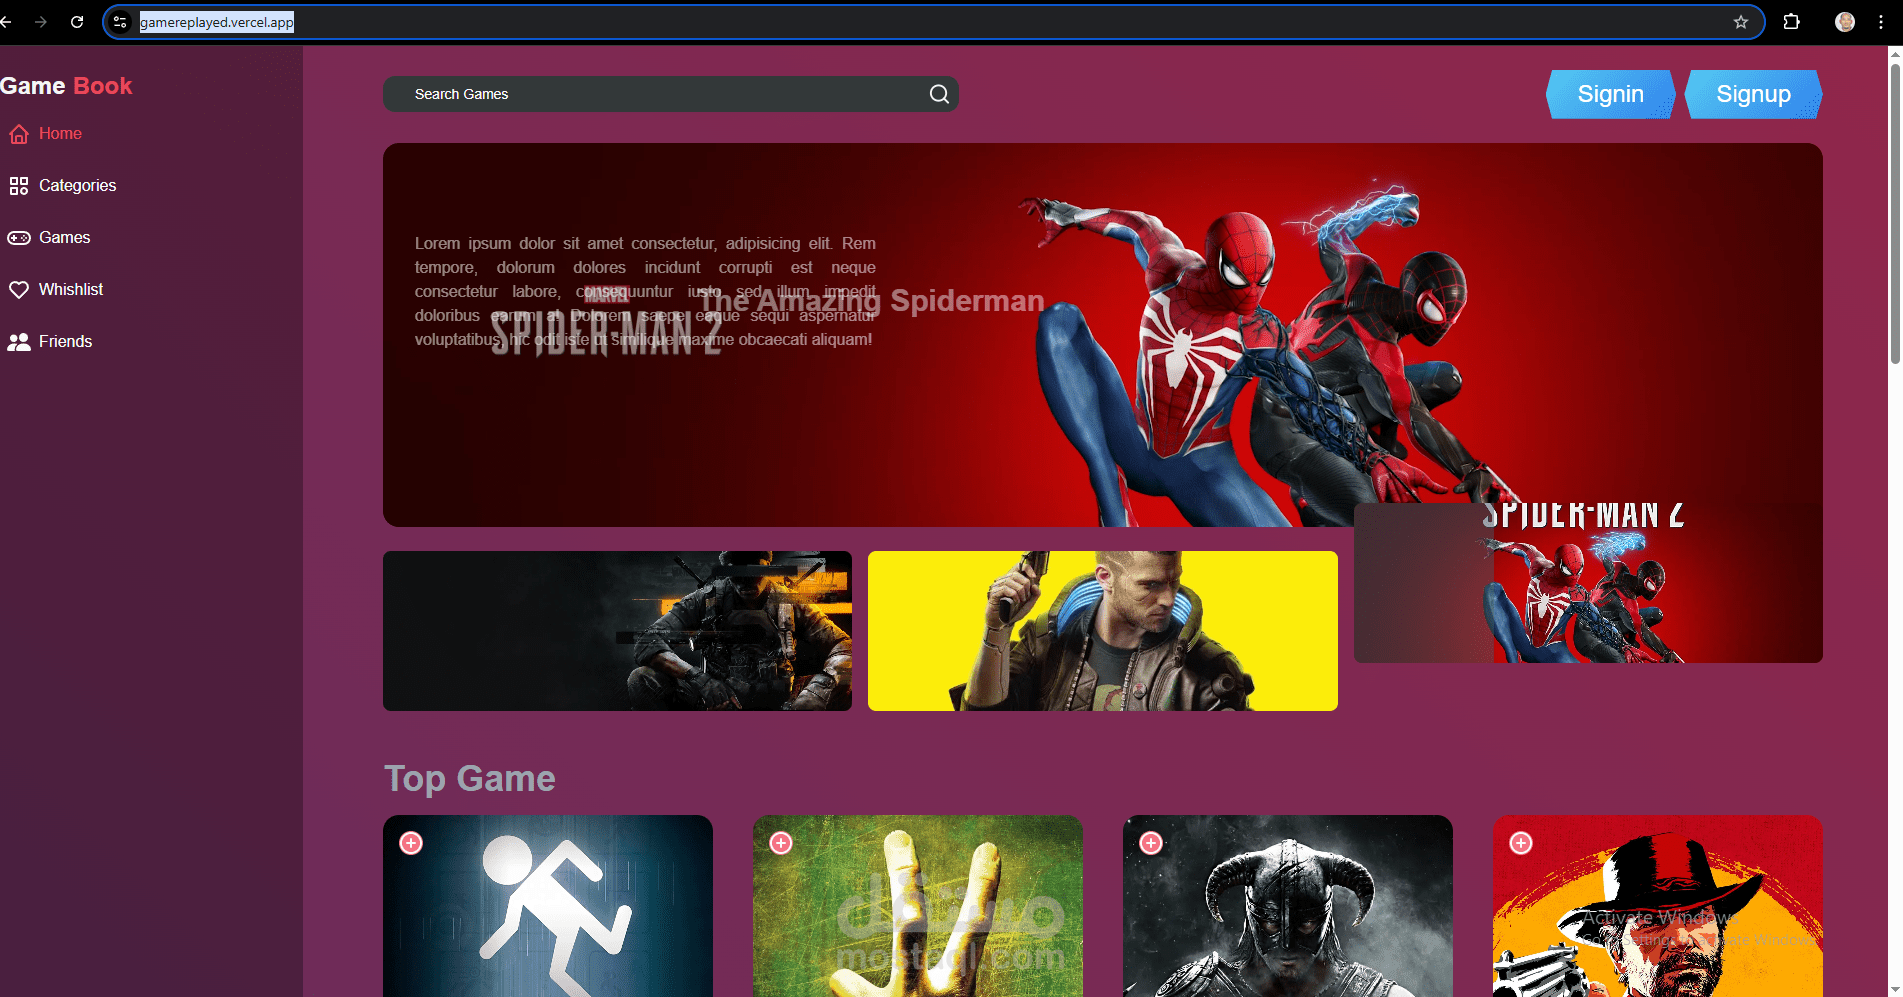Add the Portal game card with plus icon
This screenshot has height=997, width=1903.
(411, 843)
